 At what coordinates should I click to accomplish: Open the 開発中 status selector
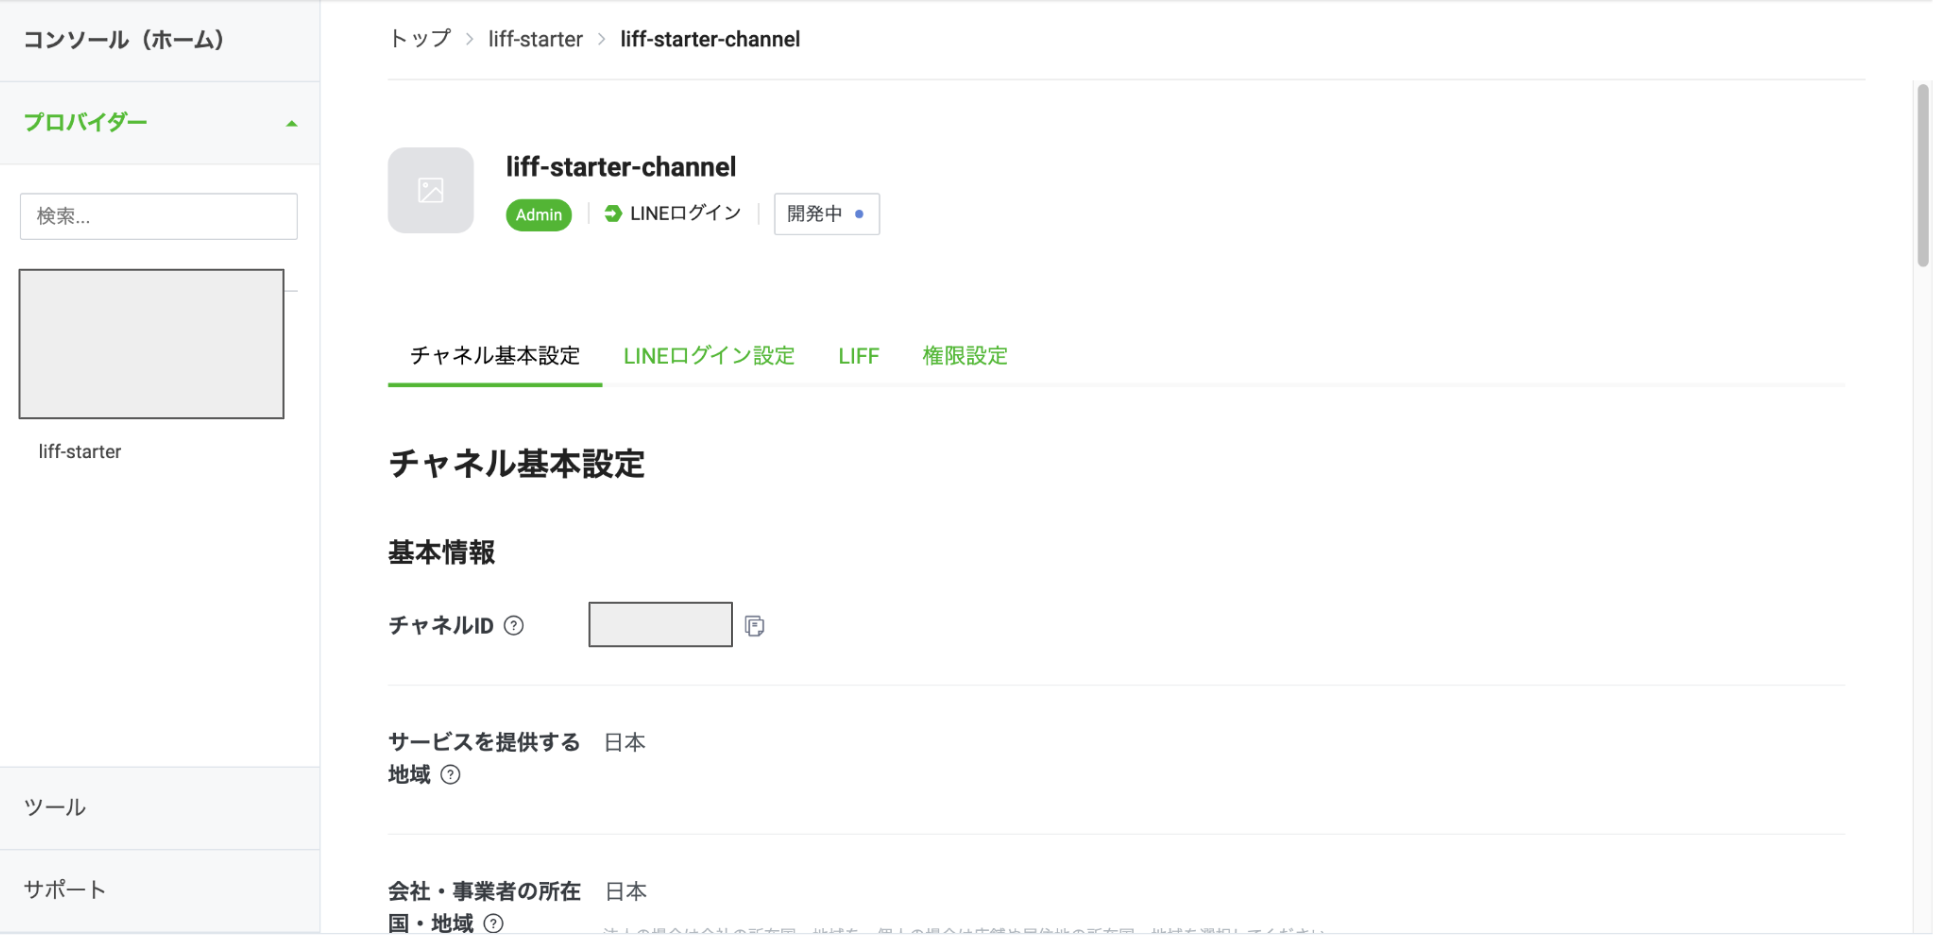[x=826, y=213]
